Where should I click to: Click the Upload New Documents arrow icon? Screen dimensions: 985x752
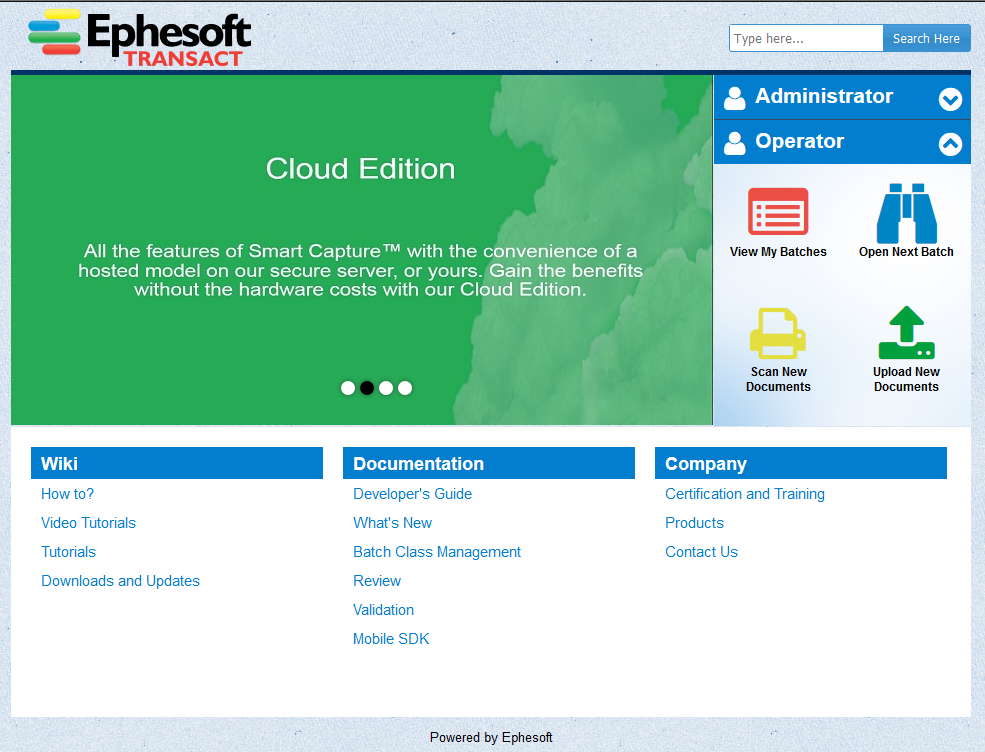[x=906, y=332]
